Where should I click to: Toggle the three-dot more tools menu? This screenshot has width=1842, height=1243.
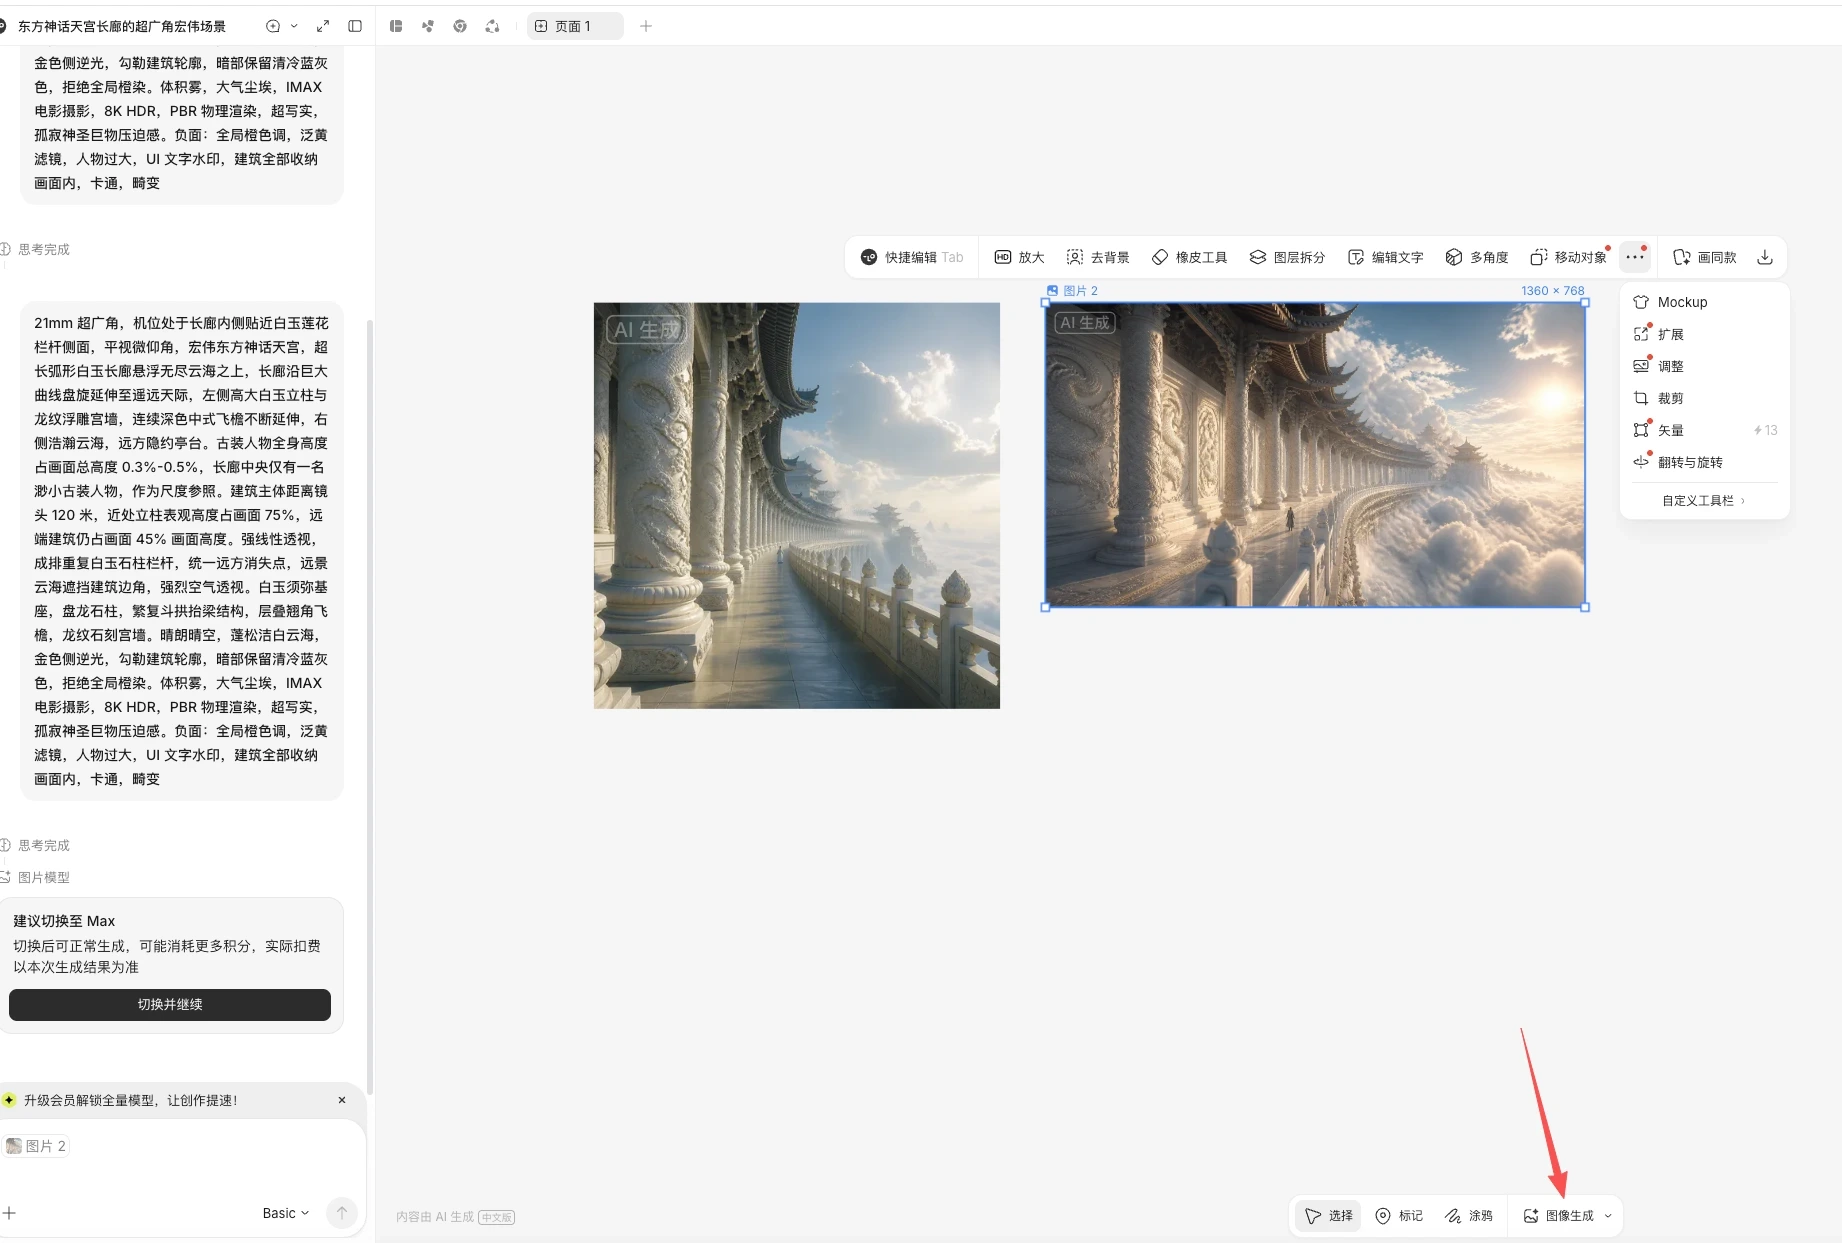pos(1635,257)
